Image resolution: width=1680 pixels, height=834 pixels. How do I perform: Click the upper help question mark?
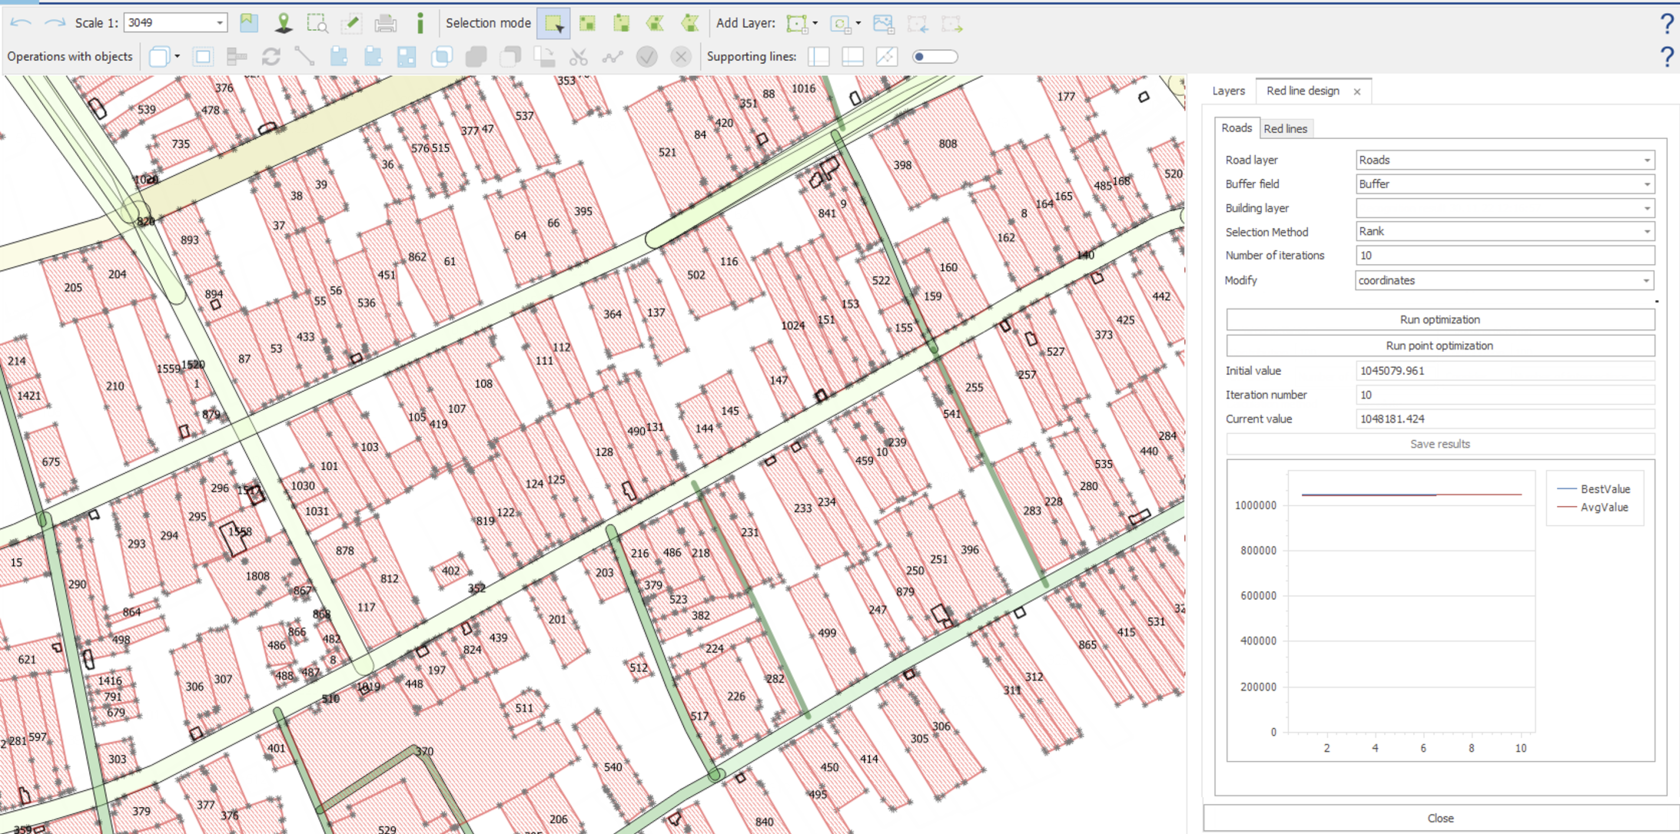pyautogui.click(x=1666, y=23)
